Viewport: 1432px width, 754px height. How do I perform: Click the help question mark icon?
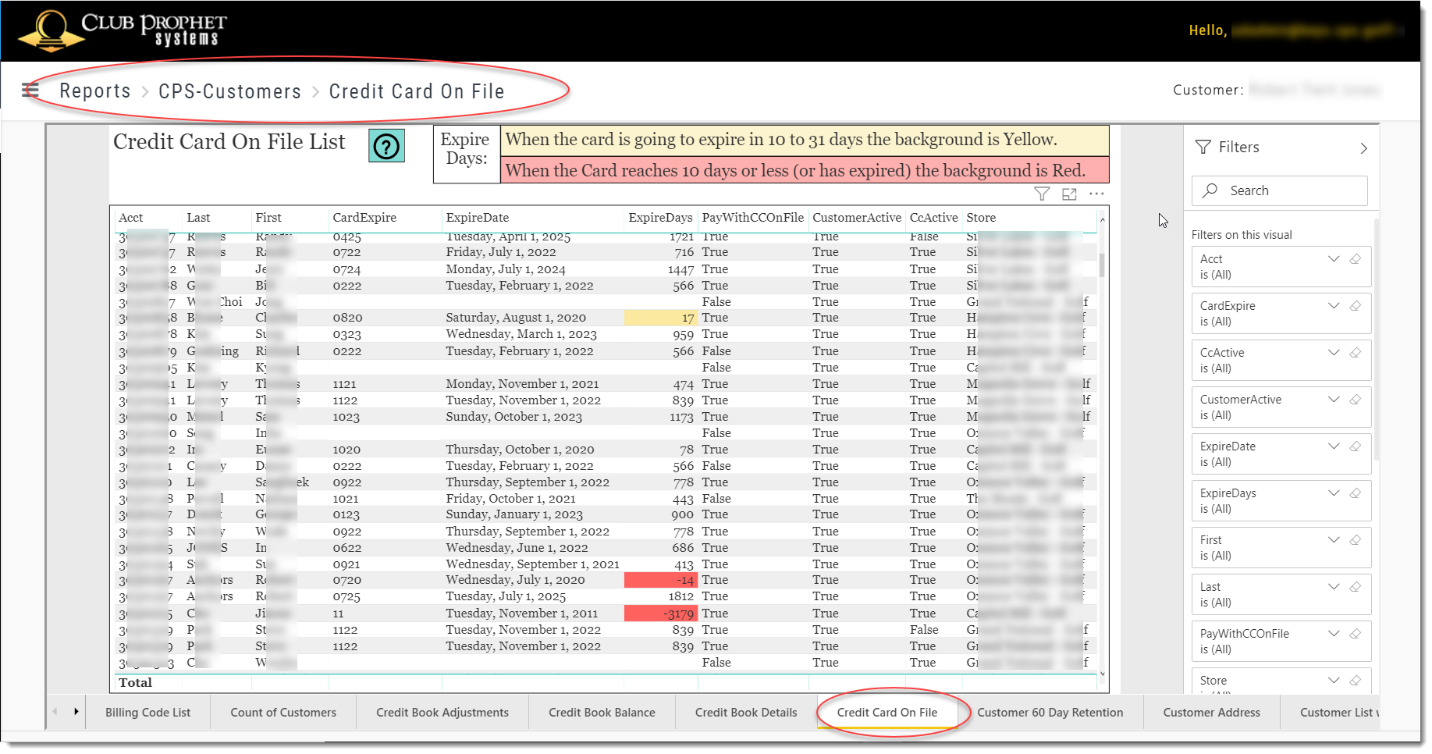(x=386, y=146)
